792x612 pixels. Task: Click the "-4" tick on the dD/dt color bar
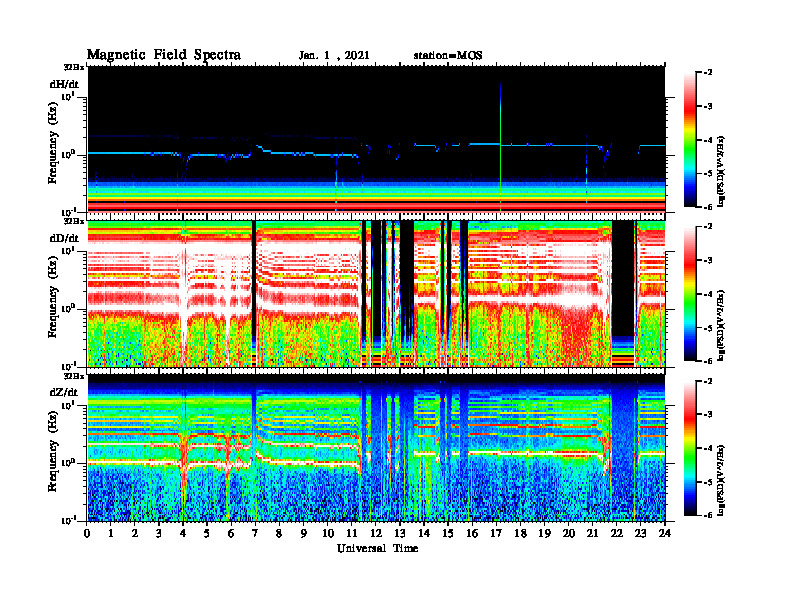[x=708, y=294]
